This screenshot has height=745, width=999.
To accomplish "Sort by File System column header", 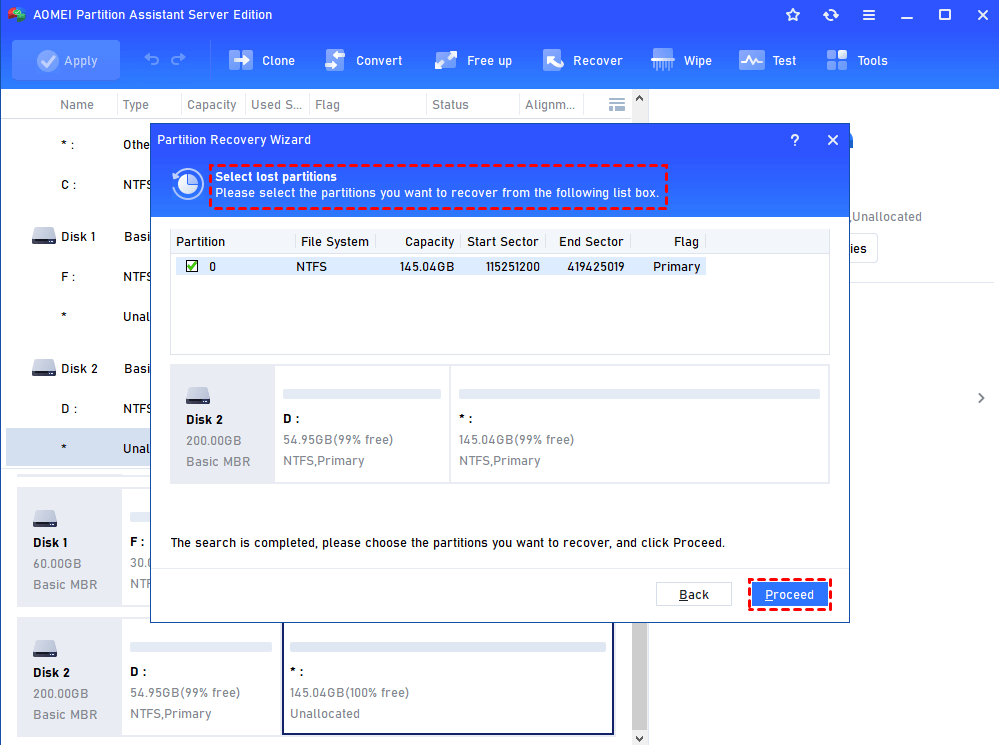I will click(335, 242).
